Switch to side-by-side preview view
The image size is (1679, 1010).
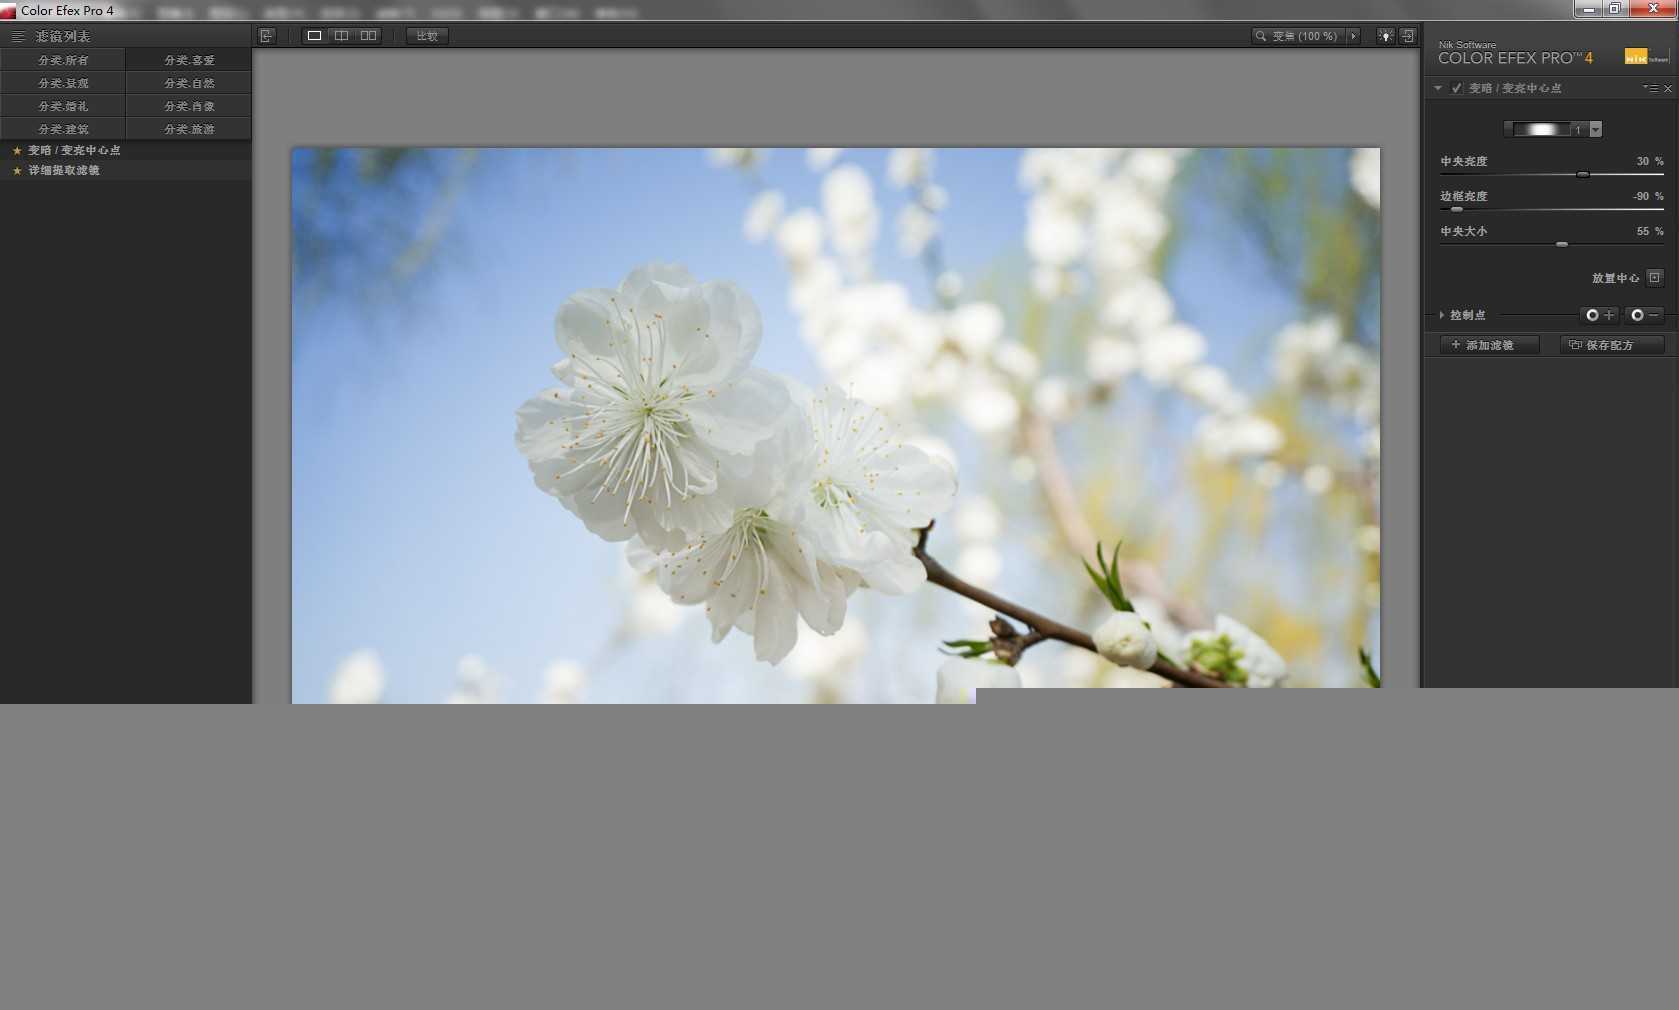[368, 36]
